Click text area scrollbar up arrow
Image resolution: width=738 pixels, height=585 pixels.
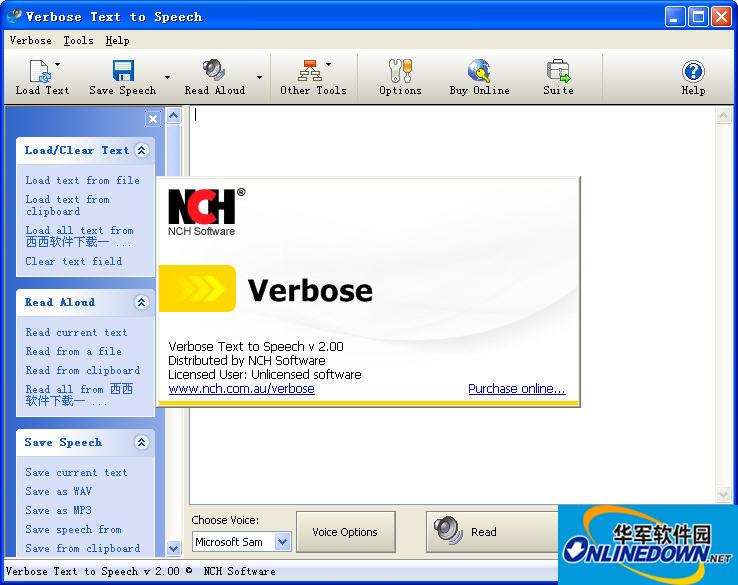[723, 115]
